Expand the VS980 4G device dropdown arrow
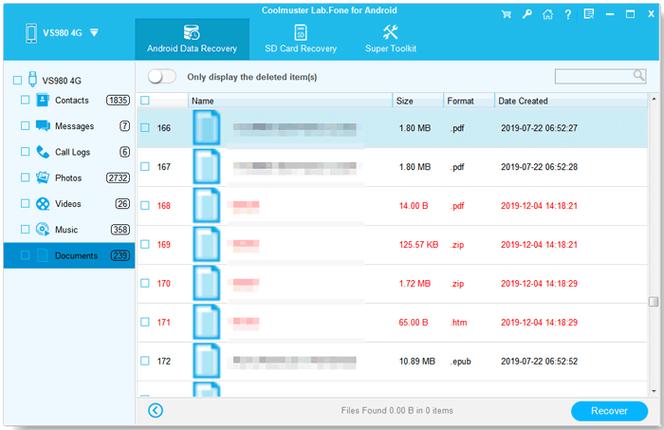 click(x=94, y=33)
